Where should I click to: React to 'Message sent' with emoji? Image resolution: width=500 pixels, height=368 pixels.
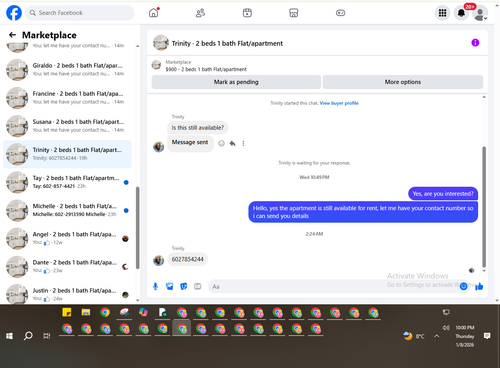(221, 143)
